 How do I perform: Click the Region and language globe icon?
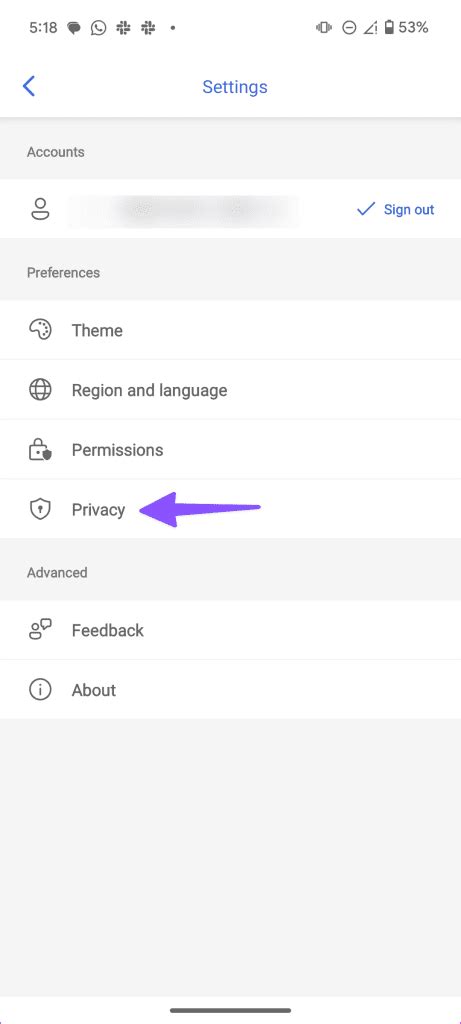point(40,390)
